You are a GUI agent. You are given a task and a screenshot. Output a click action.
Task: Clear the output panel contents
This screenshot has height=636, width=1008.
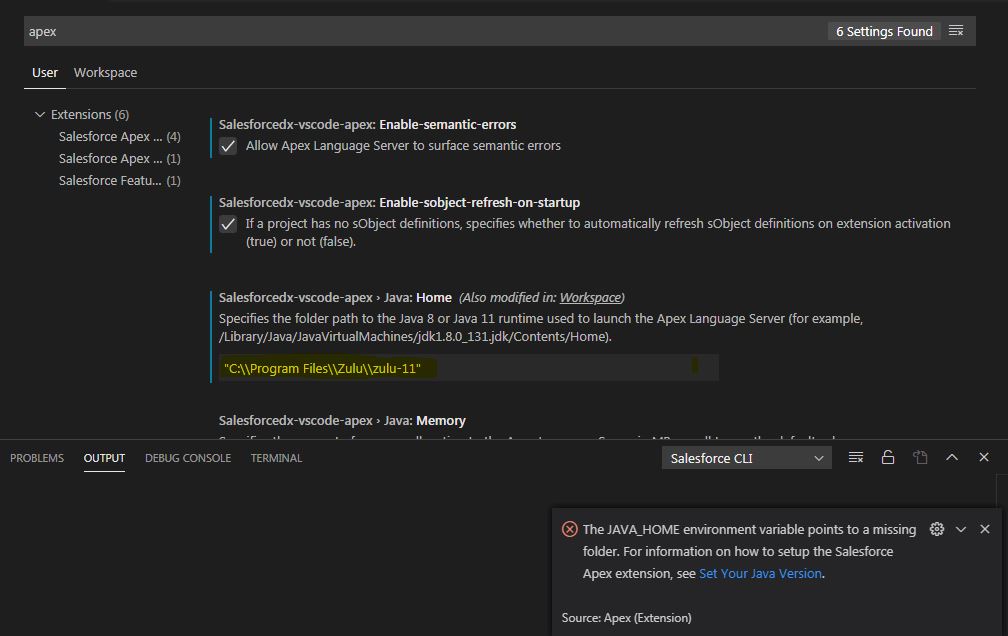pyautogui.click(x=856, y=457)
